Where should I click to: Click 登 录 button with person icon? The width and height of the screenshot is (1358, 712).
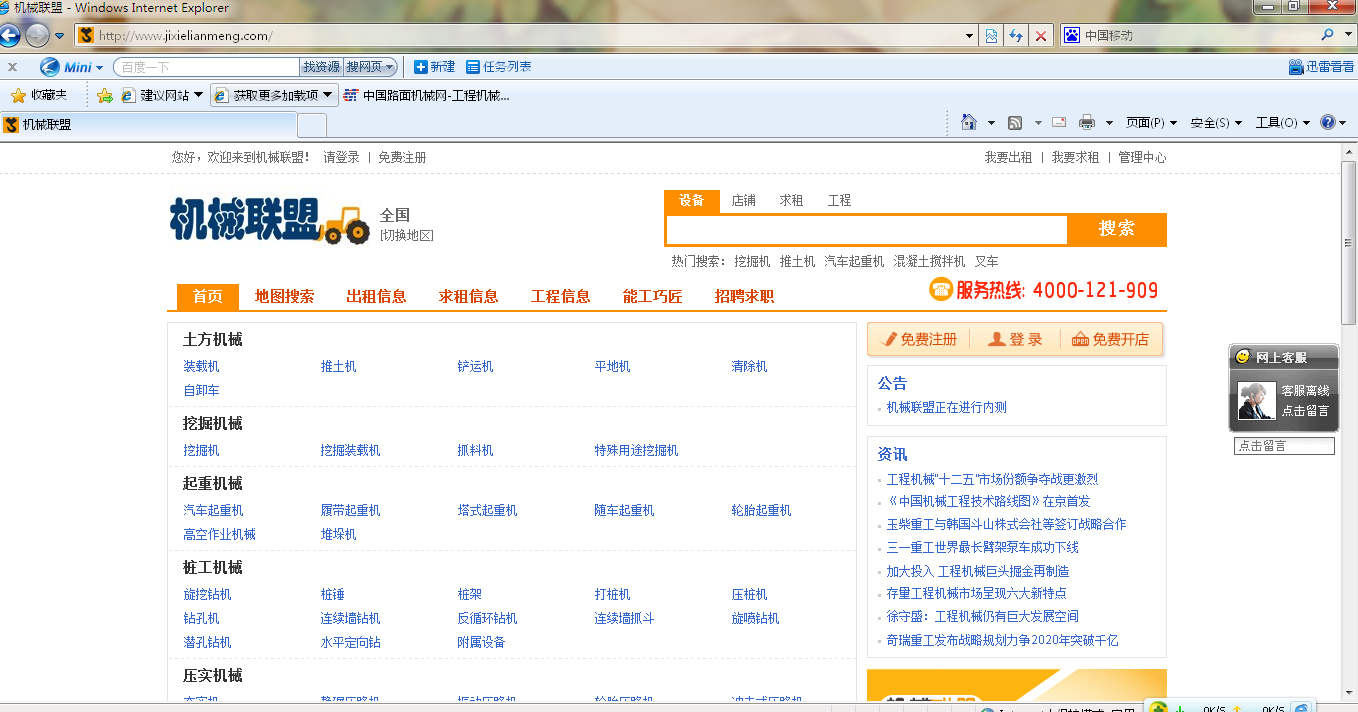[1016, 340]
